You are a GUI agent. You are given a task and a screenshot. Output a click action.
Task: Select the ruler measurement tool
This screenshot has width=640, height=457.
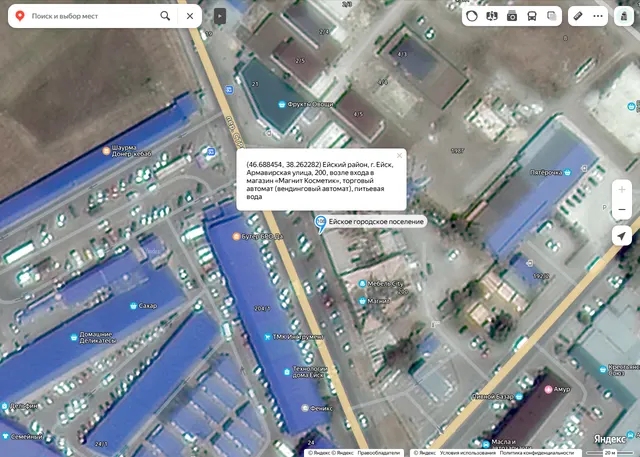578,16
